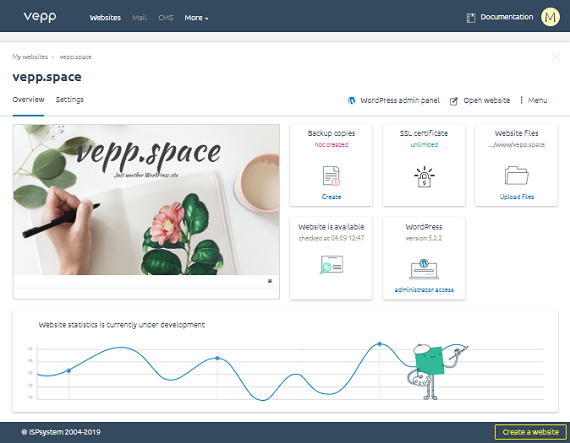Open WordPress admin panel link
This screenshot has width=570, height=443.
tap(400, 100)
